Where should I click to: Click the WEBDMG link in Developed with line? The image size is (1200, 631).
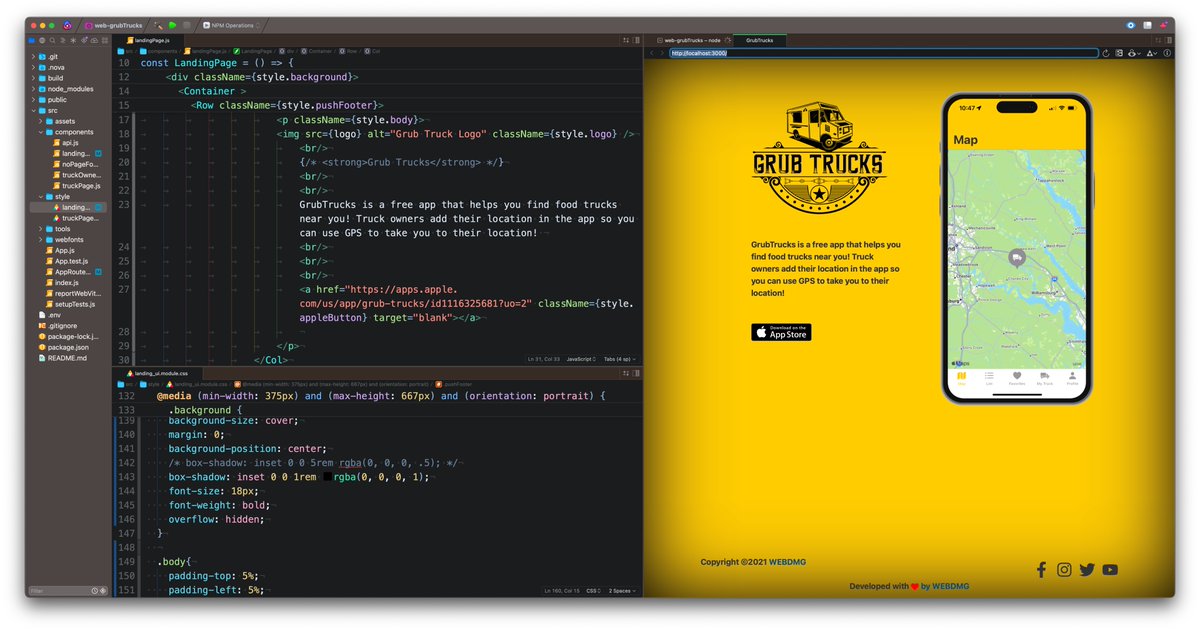pyautogui.click(x=950, y=587)
